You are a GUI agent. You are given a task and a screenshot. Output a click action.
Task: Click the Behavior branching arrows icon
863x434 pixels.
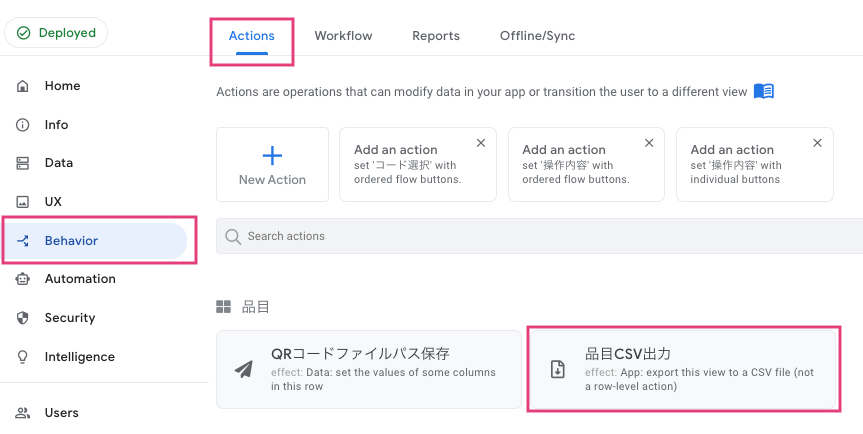click(x=23, y=241)
